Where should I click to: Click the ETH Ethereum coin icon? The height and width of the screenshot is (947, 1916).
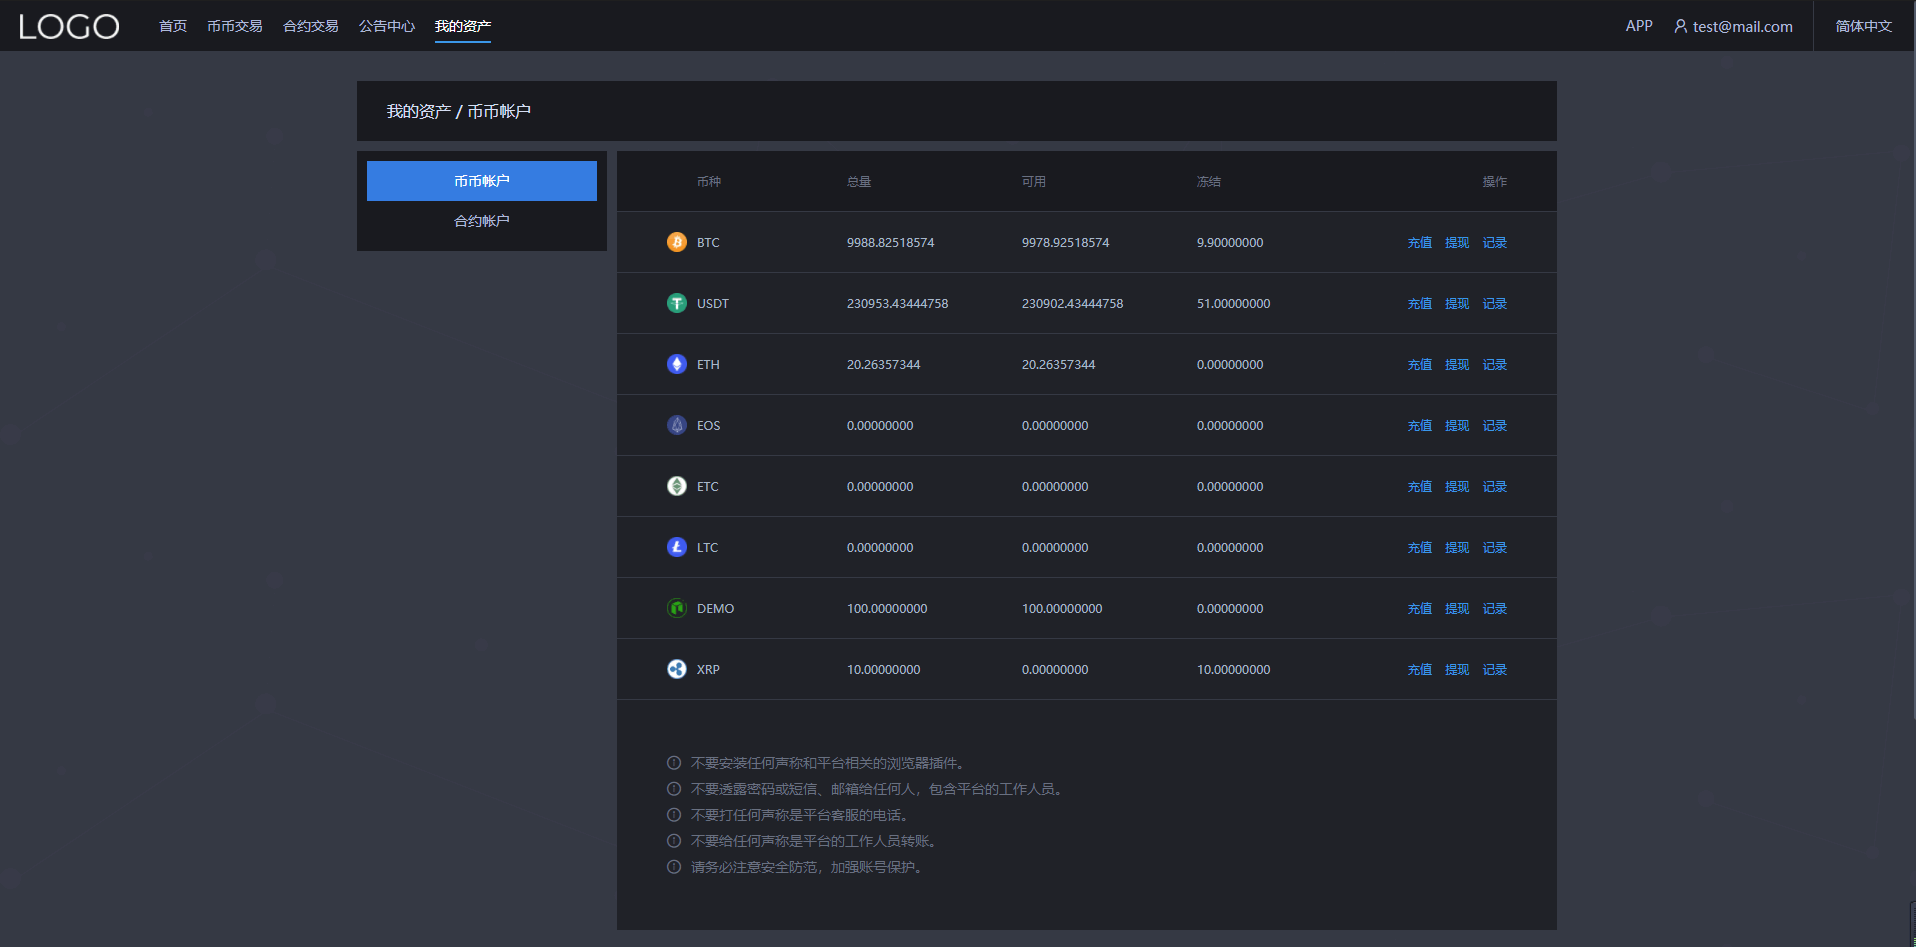[677, 364]
